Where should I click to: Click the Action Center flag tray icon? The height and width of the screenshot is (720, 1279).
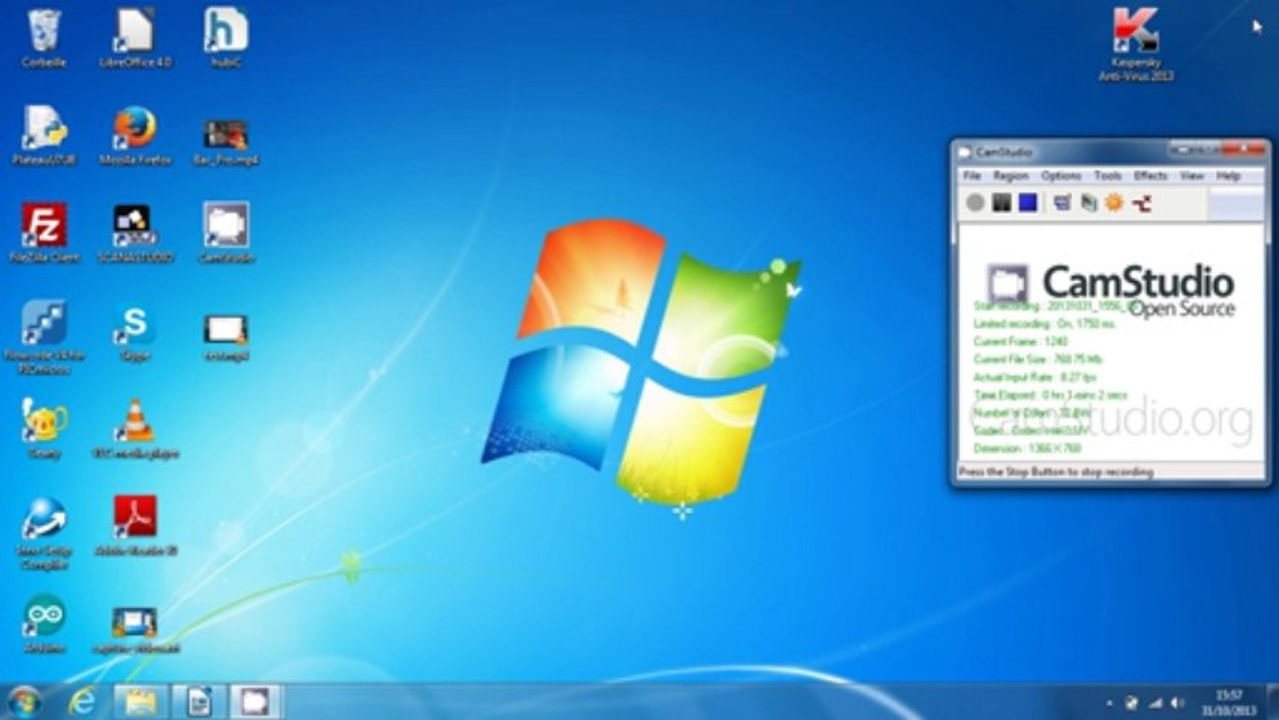click(x=1132, y=703)
